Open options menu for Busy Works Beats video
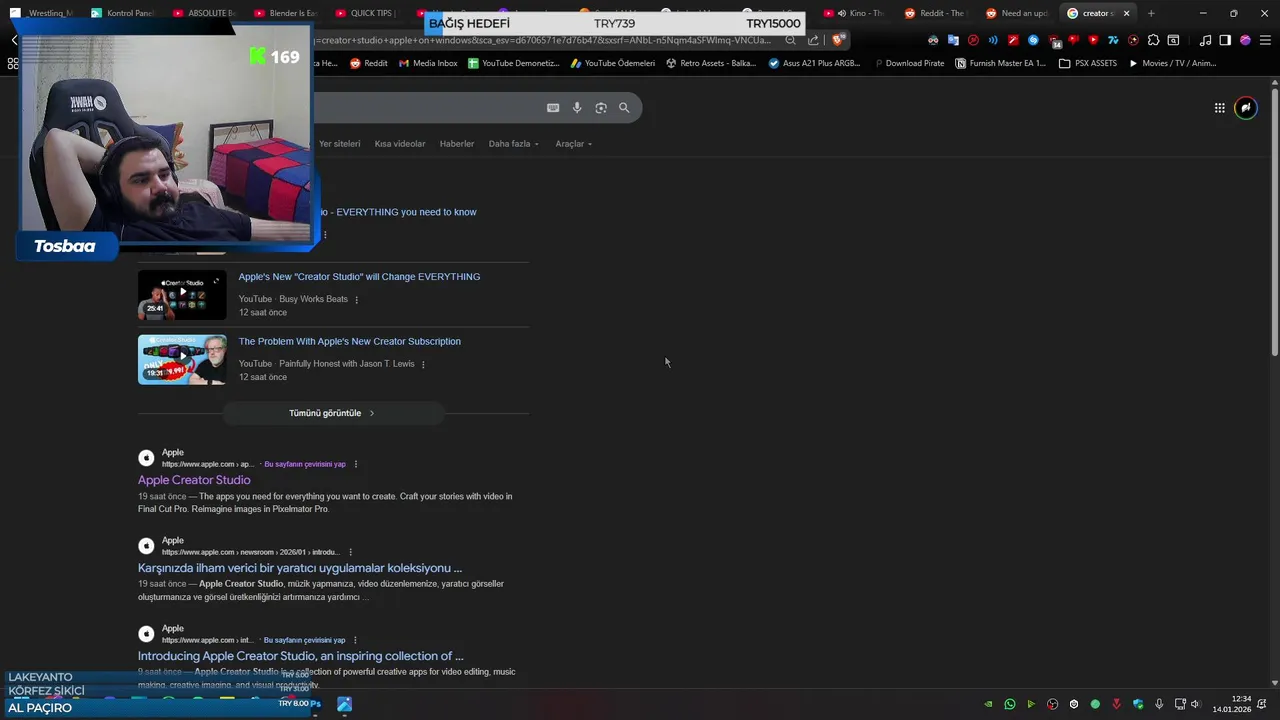1280x720 pixels. [357, 299]
